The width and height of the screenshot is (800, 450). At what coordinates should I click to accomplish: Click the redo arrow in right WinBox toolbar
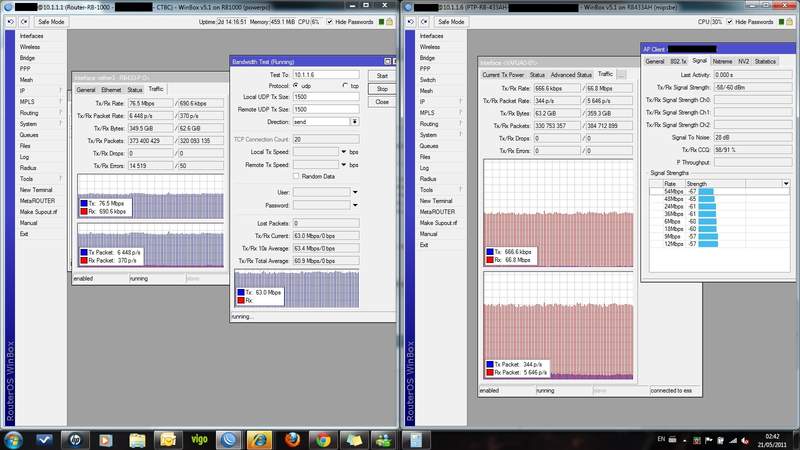coord(424,22)
